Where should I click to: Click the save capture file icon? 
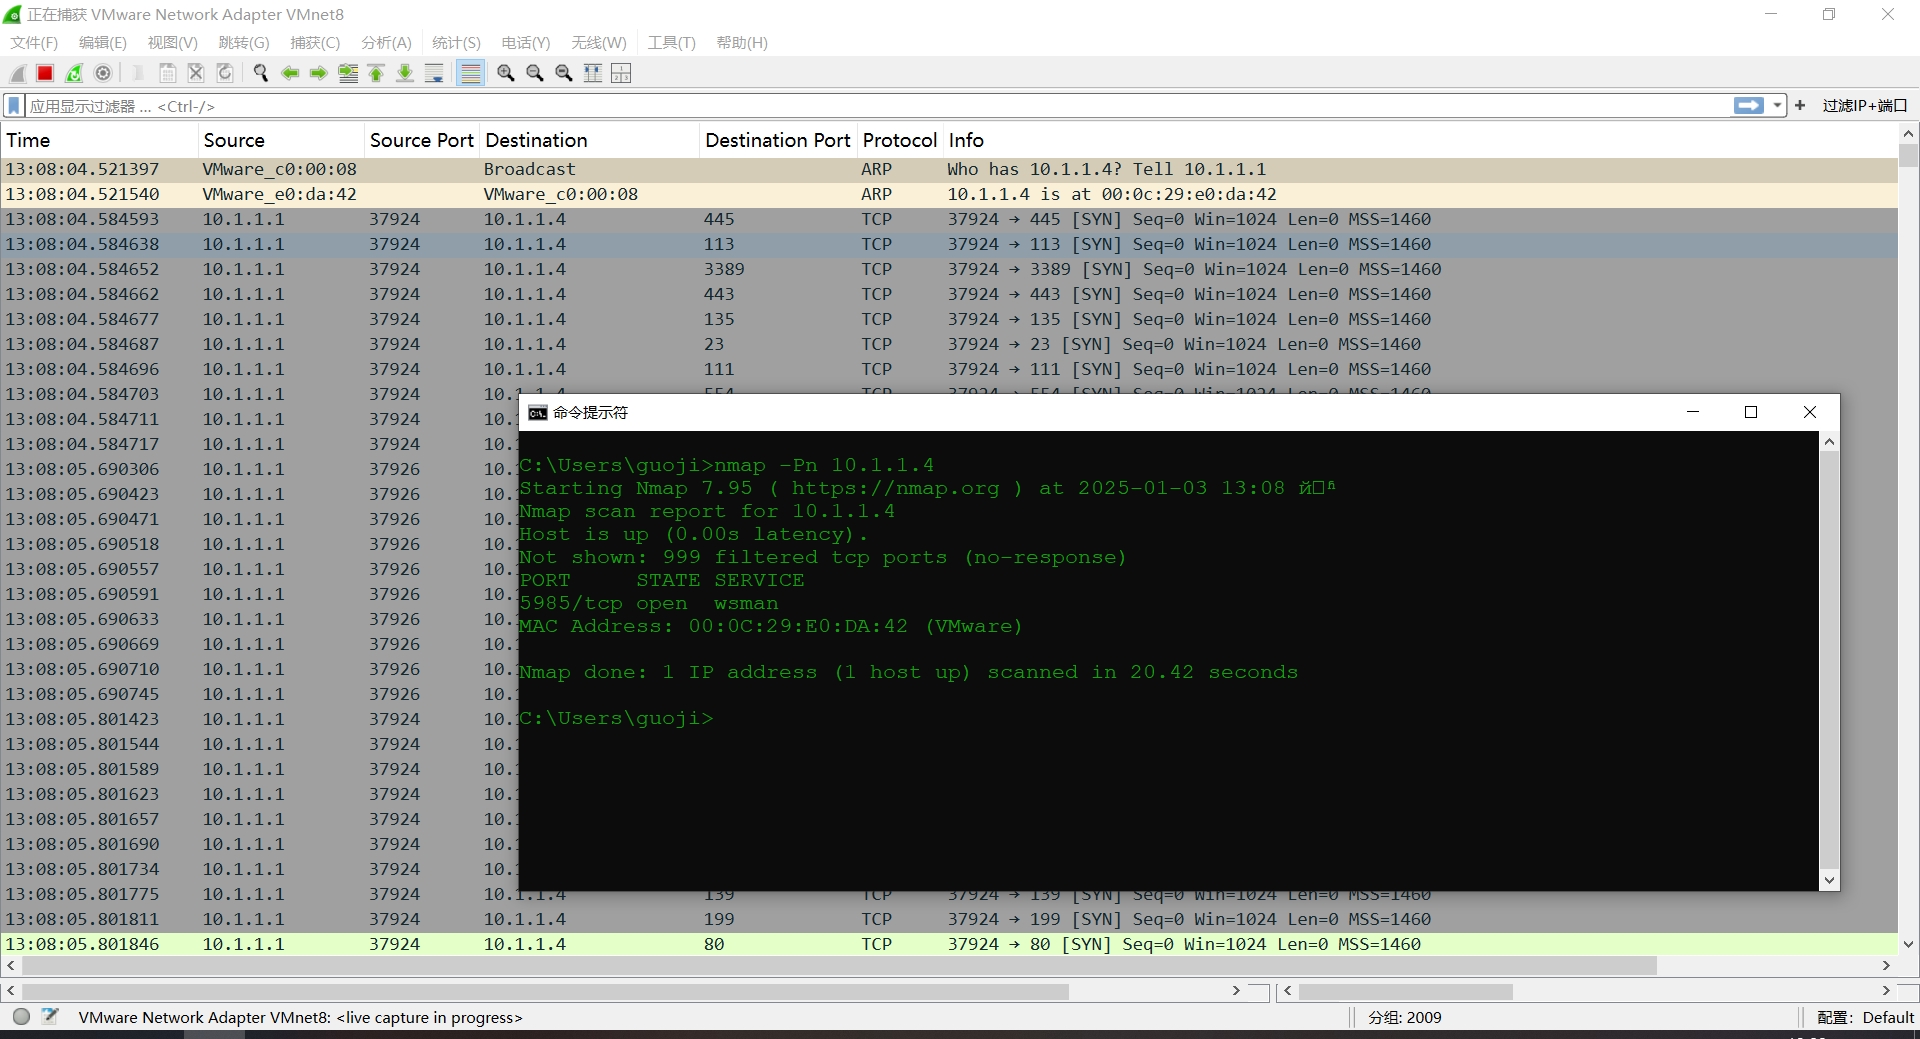tap(168, 73)
